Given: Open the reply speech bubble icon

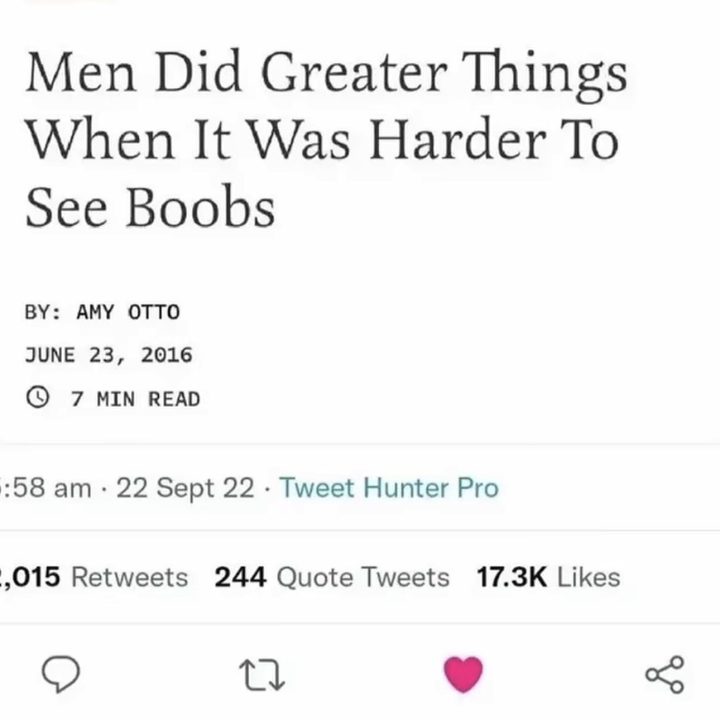Looking at the screenshot, I should click(61, 674).
